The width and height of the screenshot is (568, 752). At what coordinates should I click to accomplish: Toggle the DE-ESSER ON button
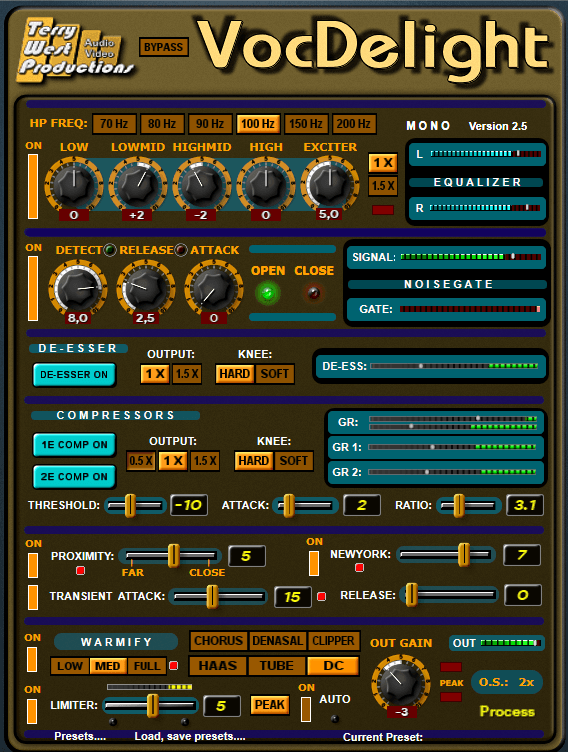tap(74, 375)
